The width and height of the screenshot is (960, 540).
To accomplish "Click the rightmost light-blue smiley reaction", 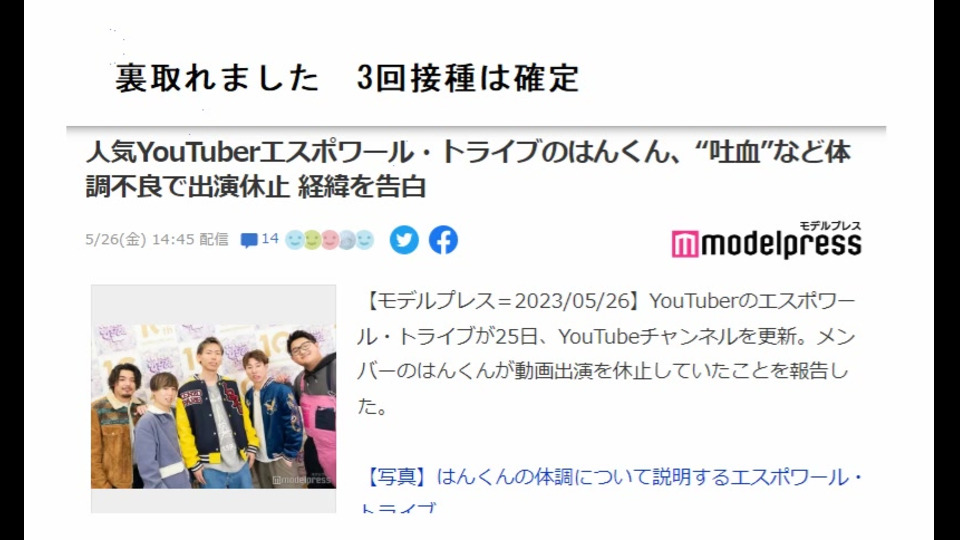I will click(365, 240).
